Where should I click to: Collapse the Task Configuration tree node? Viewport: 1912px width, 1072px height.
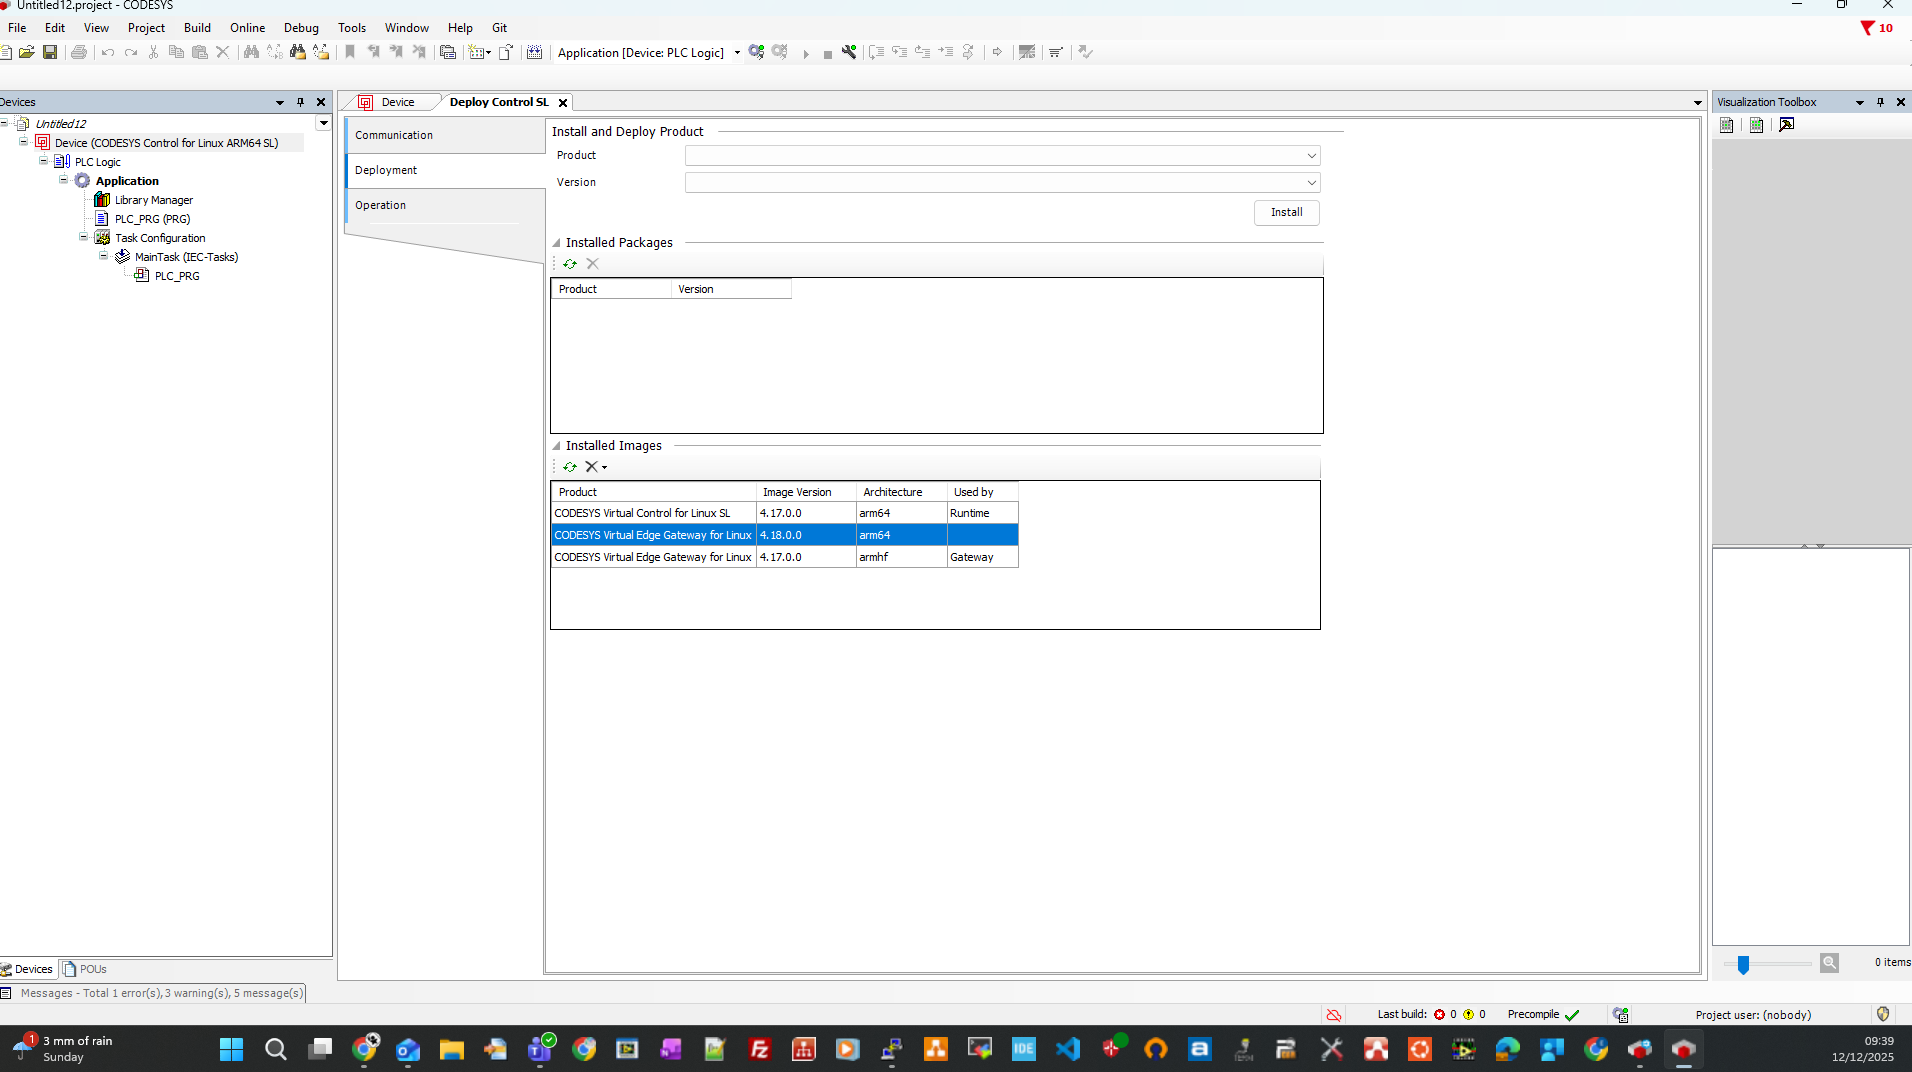84,238
